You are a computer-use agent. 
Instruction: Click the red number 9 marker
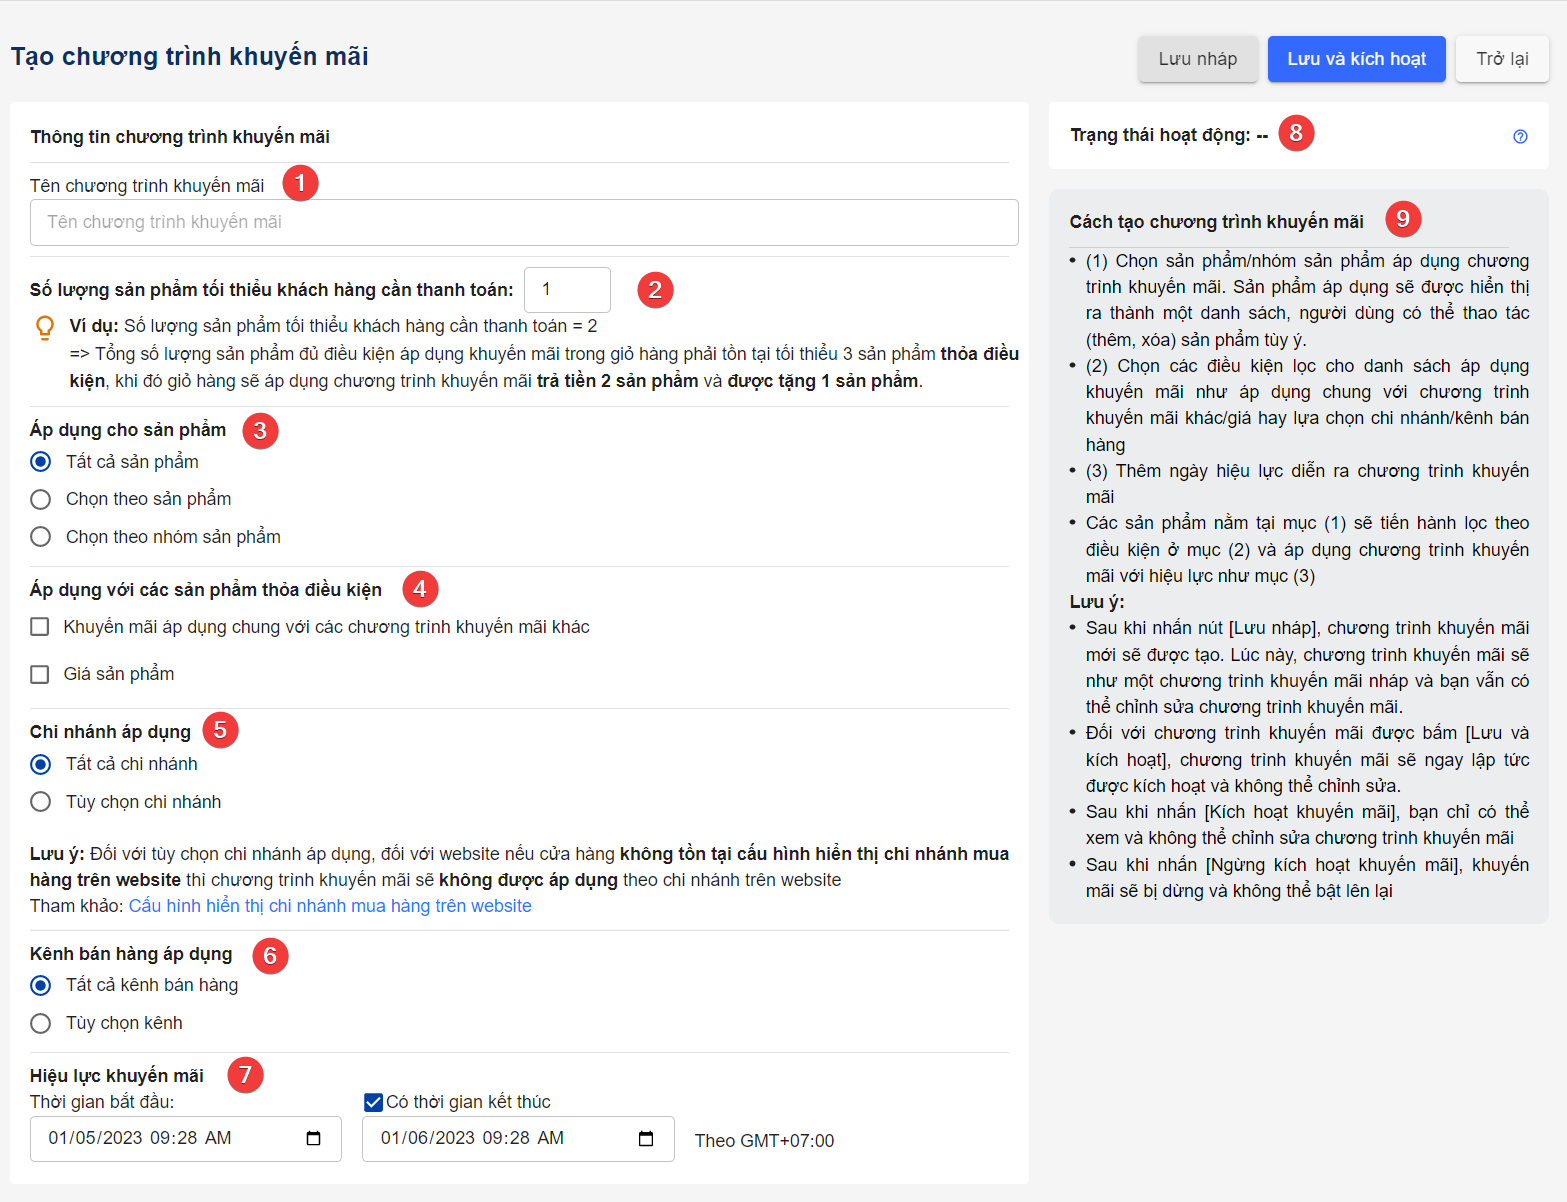pyautogui.click(x=1403, y=219)
